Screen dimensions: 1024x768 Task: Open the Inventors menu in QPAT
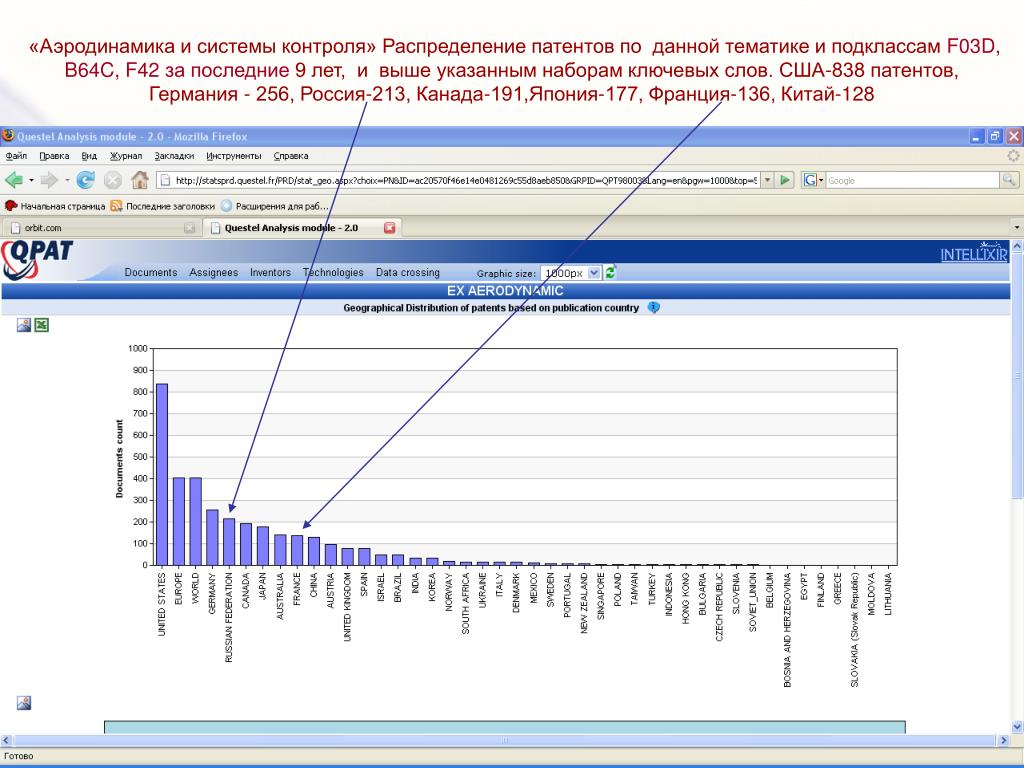coord(270,272)
